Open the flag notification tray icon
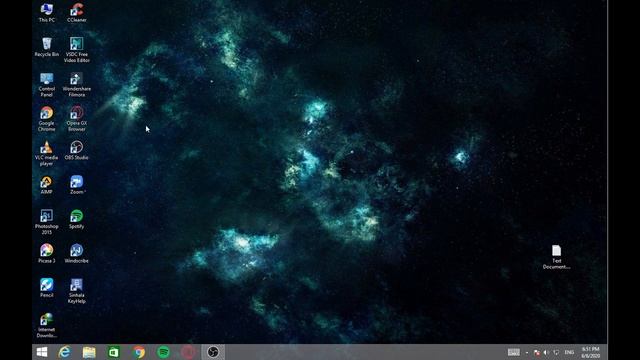Viewport: 640px width, 360px height. point(537,352)
